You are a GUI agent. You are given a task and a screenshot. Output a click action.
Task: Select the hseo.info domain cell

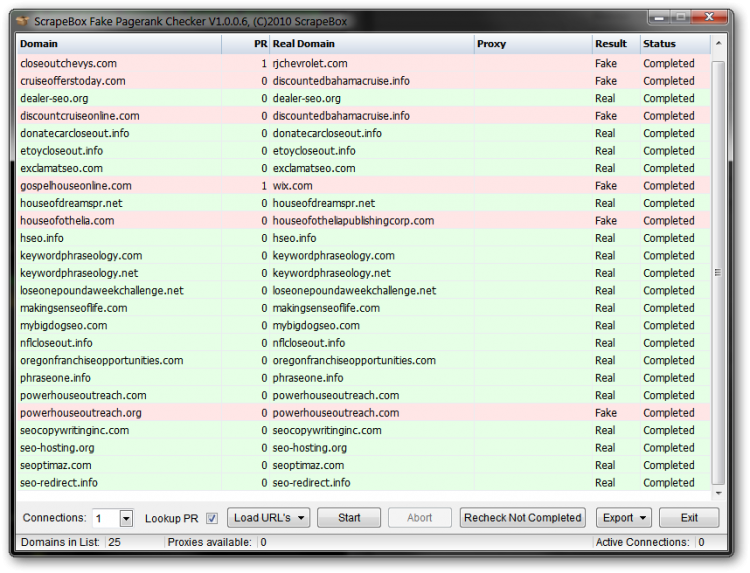click(x=119, y=238)
